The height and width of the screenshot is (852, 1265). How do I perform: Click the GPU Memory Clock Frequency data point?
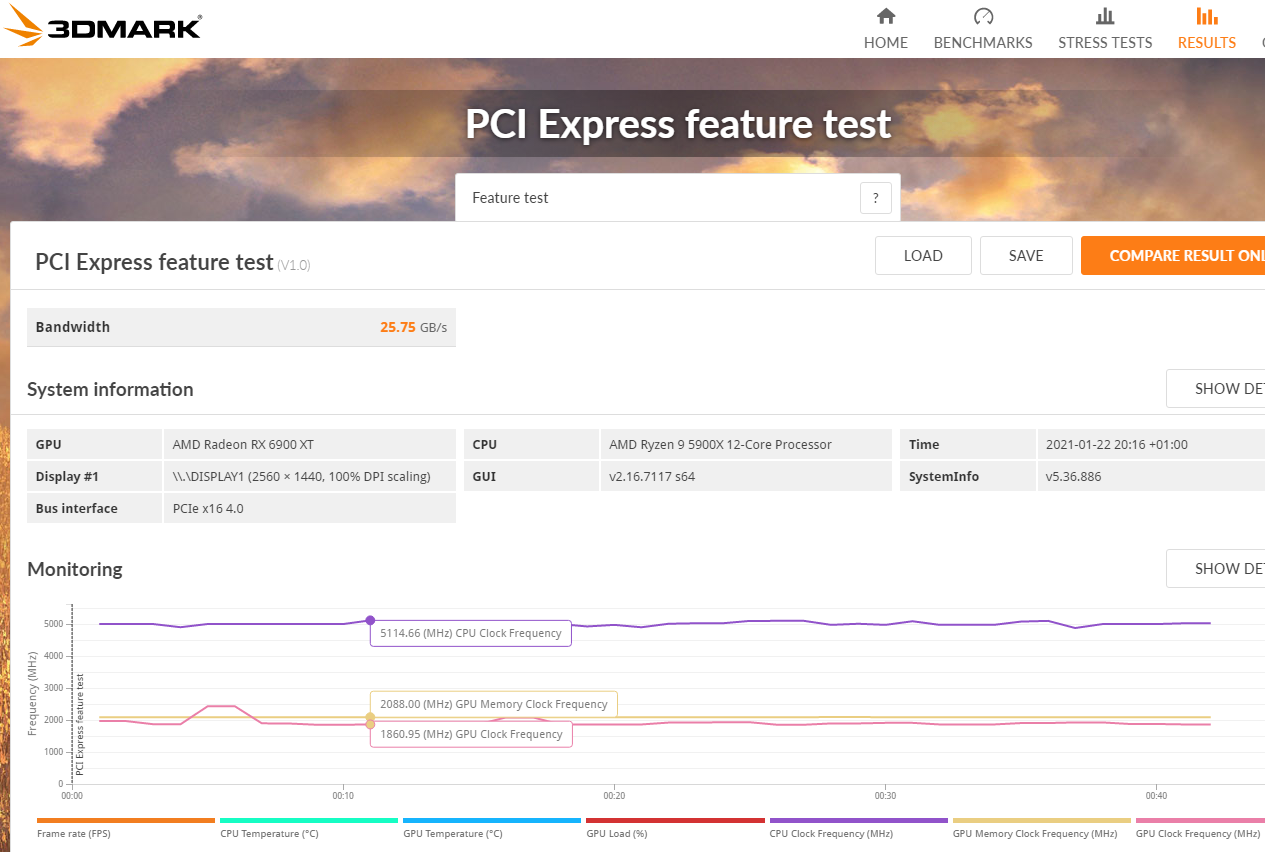pyautogui.click(x=370, y=717)
